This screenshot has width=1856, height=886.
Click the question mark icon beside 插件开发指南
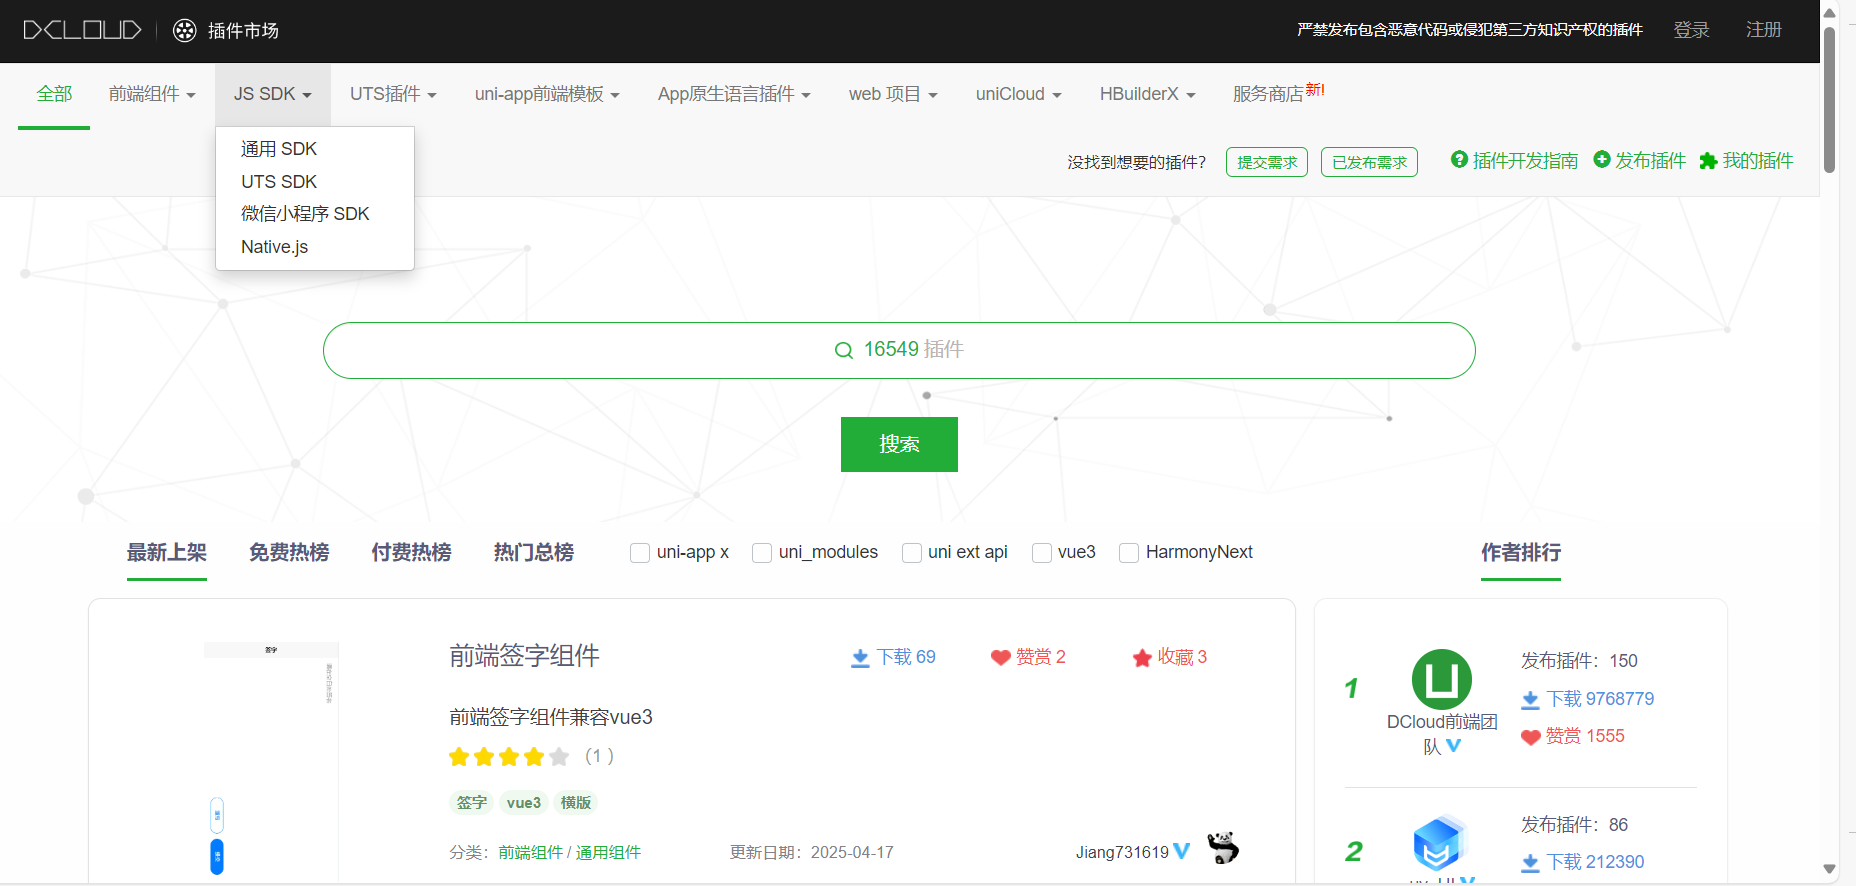pyautogui.click(x=1459, y=159)
